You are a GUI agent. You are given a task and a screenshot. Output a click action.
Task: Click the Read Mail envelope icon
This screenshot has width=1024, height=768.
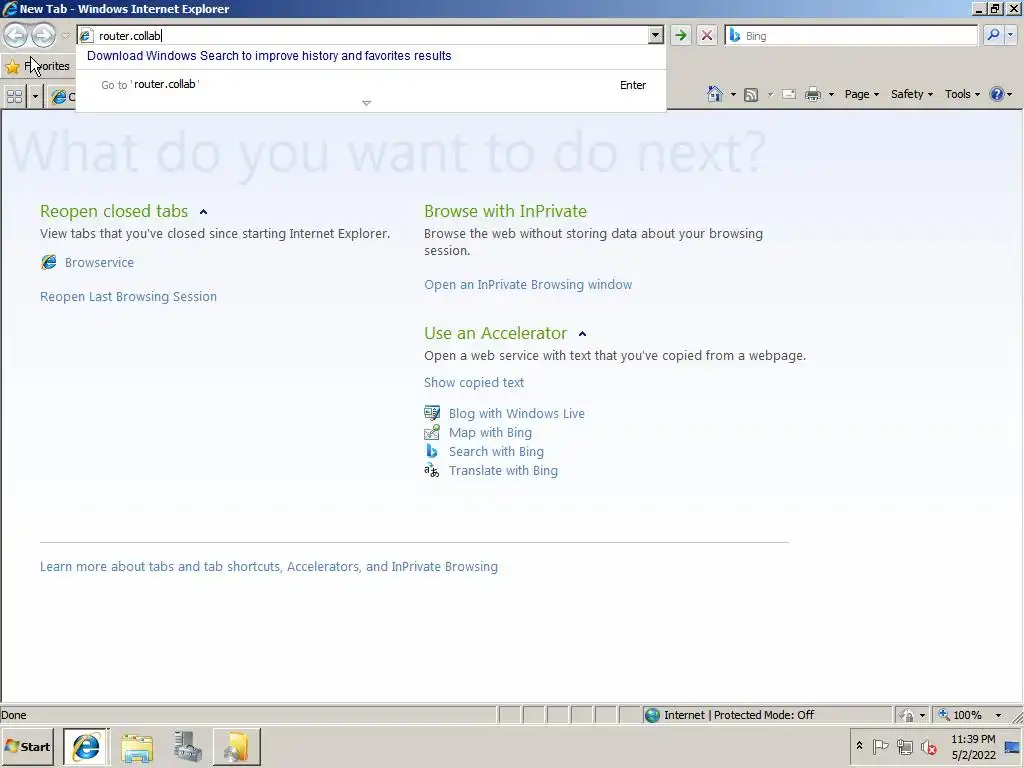(x=789, y=94)
